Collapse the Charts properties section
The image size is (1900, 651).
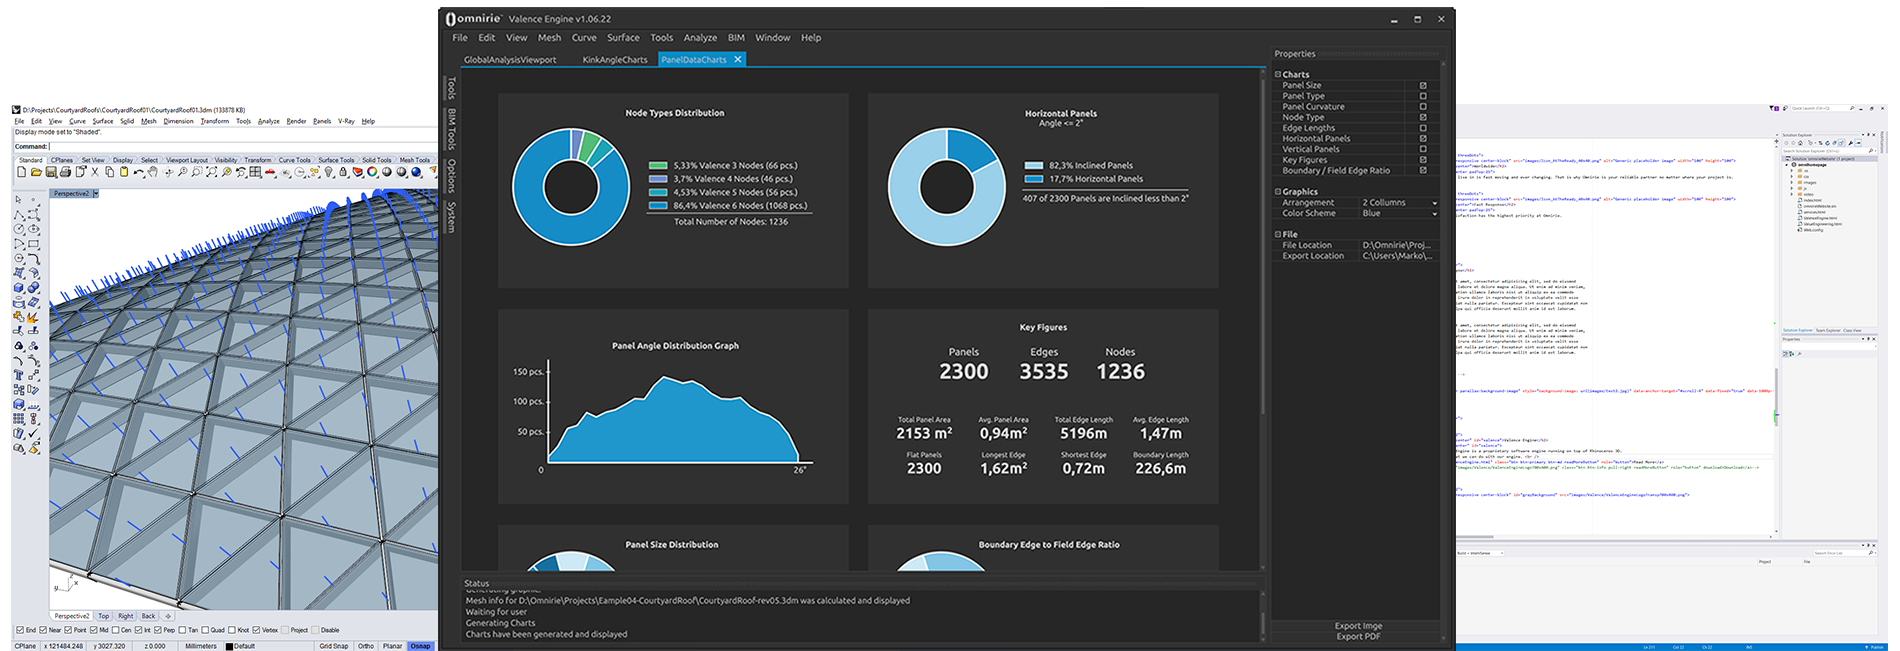pyautogui.click(x=1278, y=75)
